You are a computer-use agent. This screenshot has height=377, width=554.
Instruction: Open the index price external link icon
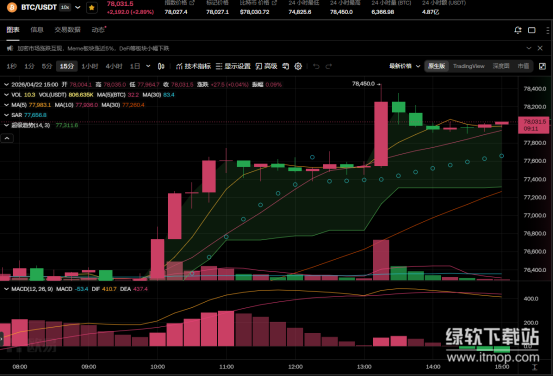(x=192, y=3)
